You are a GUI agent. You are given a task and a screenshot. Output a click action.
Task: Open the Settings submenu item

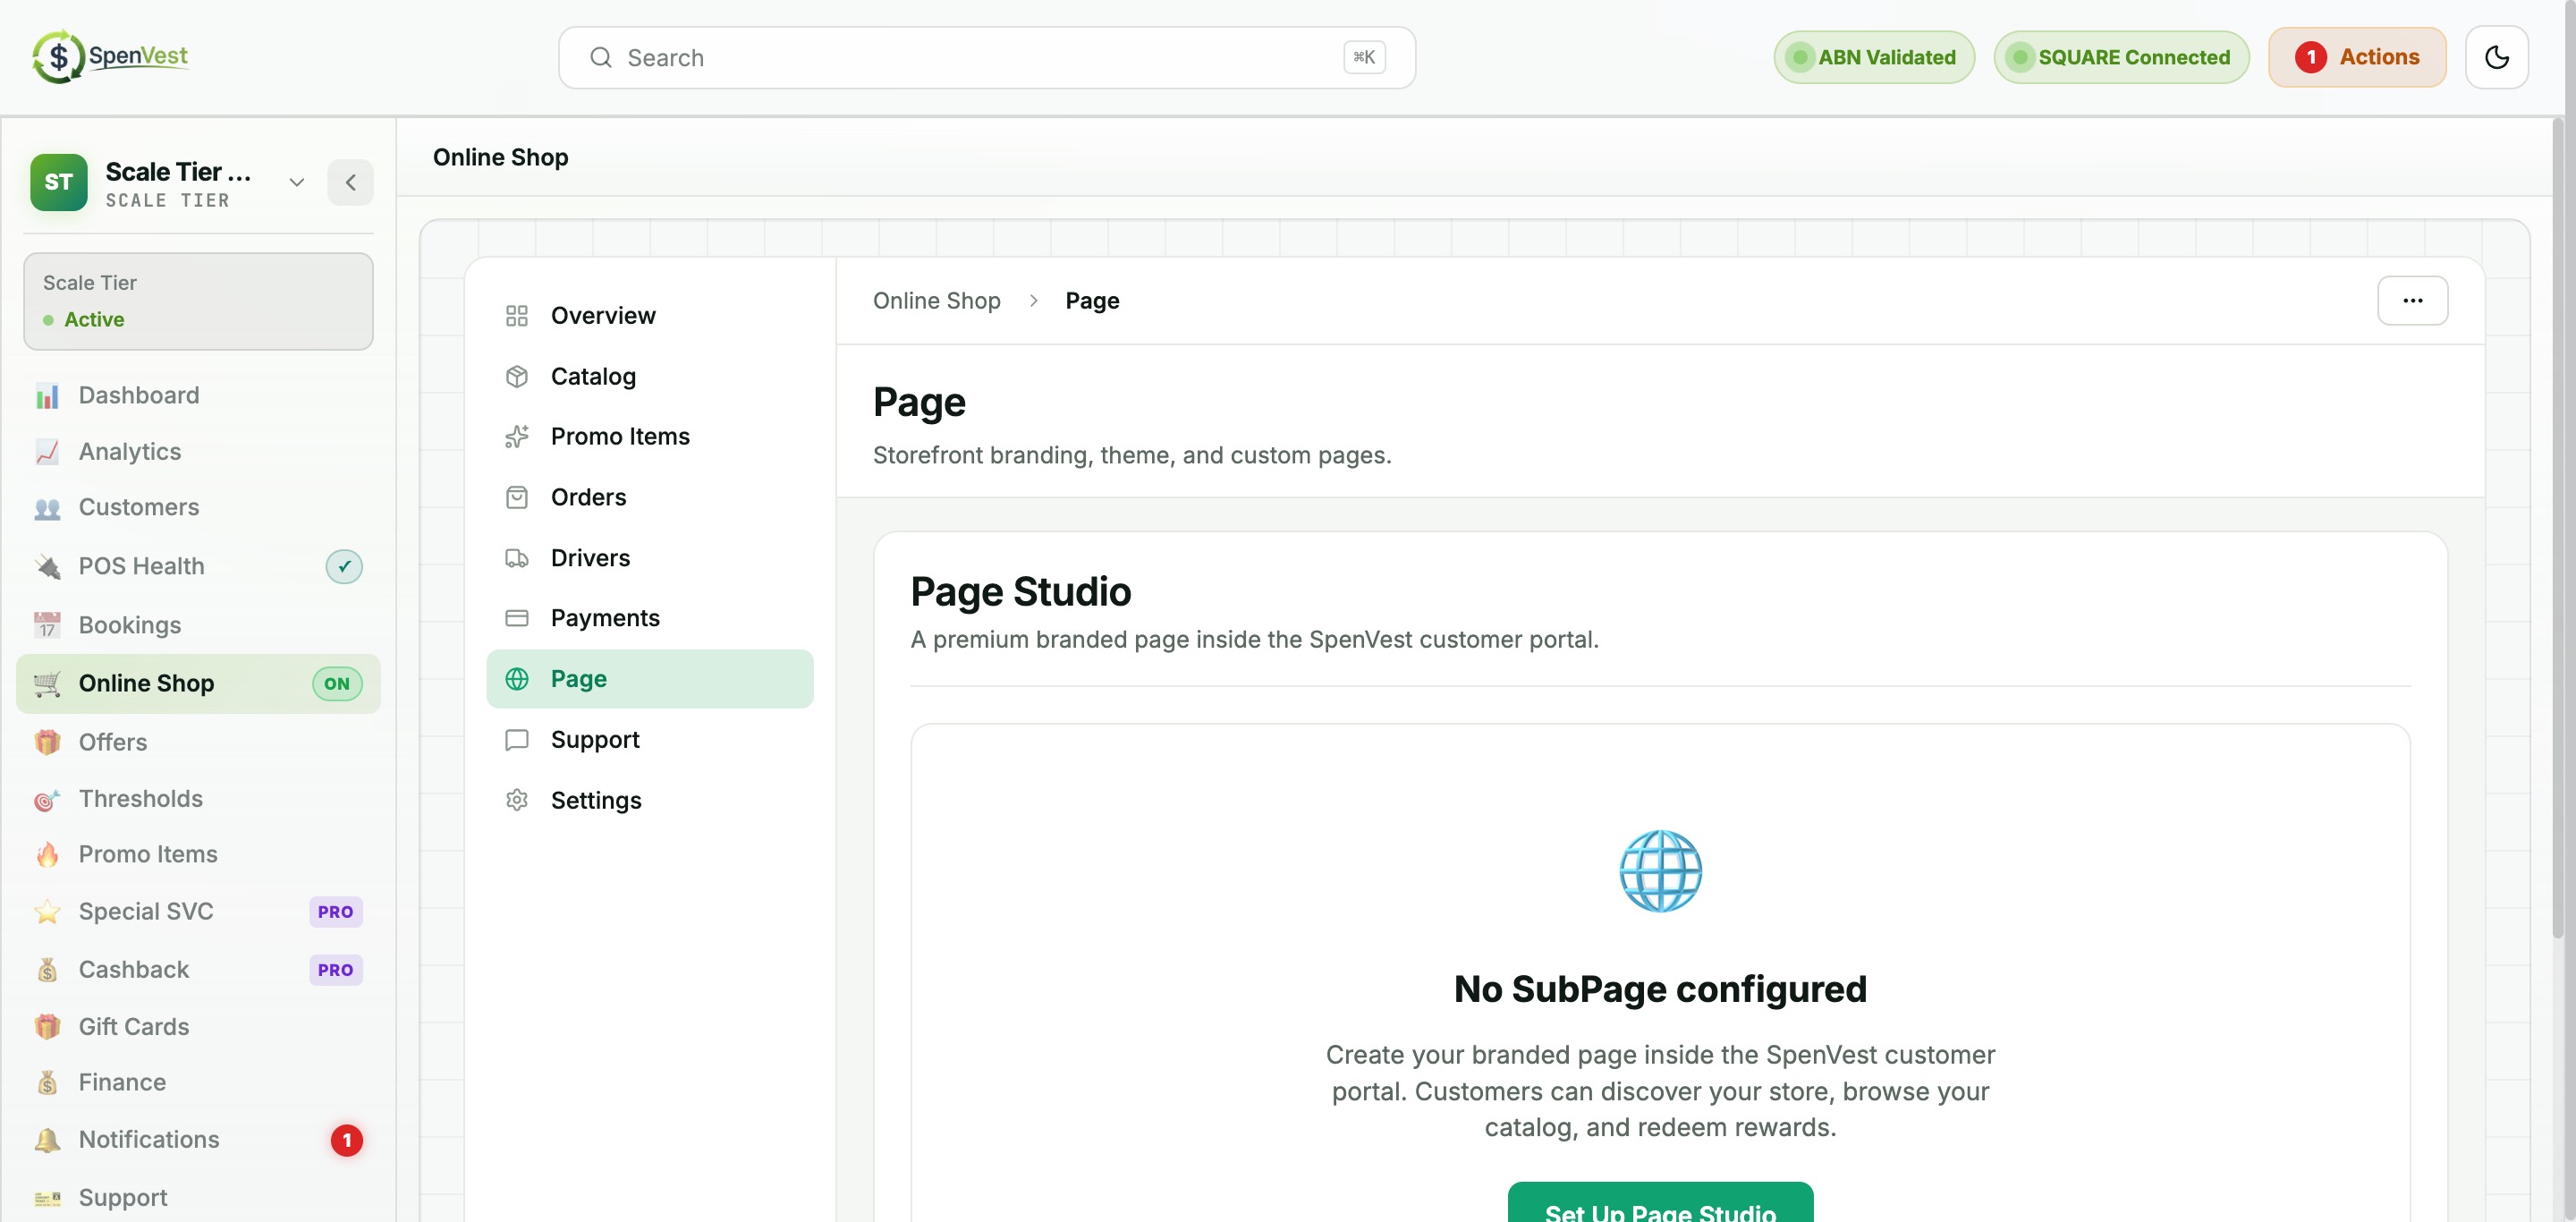[650, 800]
